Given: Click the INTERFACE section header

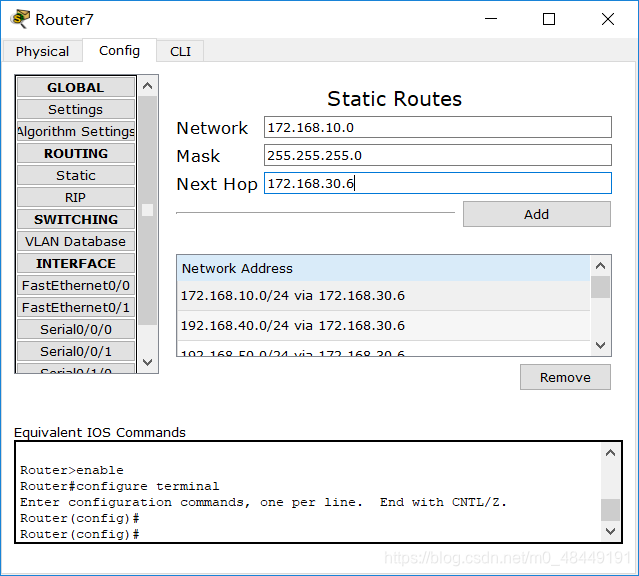Looking at the screenshot, I should [76, 263].
